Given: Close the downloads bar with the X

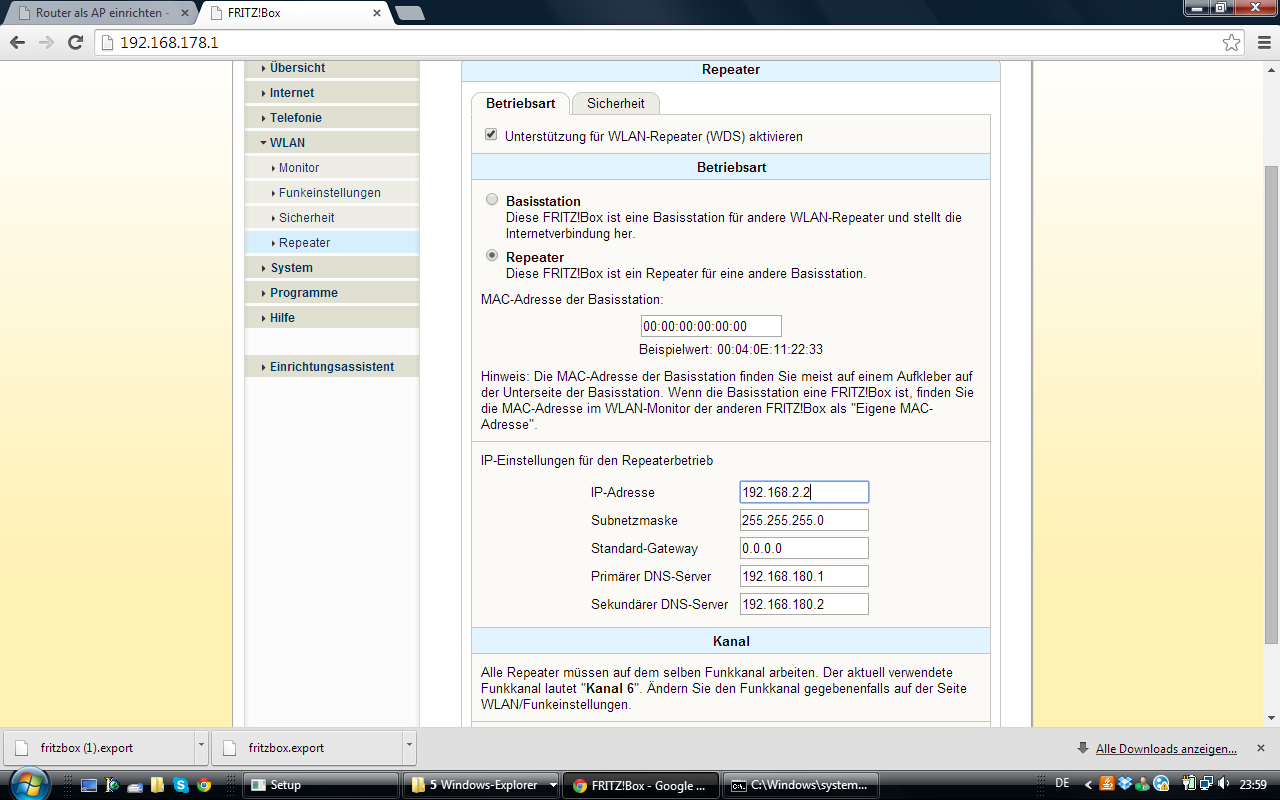Looking at the screenshot, I should (x=1260, y=748).
